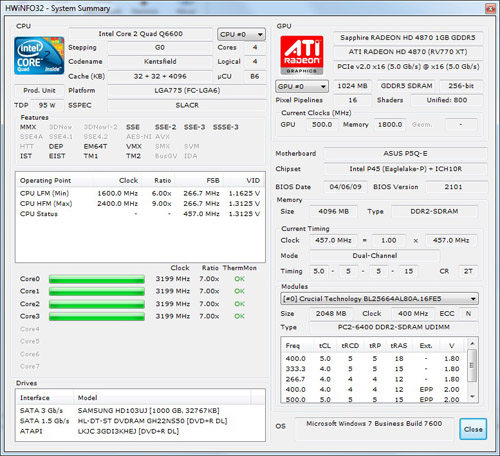Select the CPU Status row
500x456 pixels.
click(140, 214)
